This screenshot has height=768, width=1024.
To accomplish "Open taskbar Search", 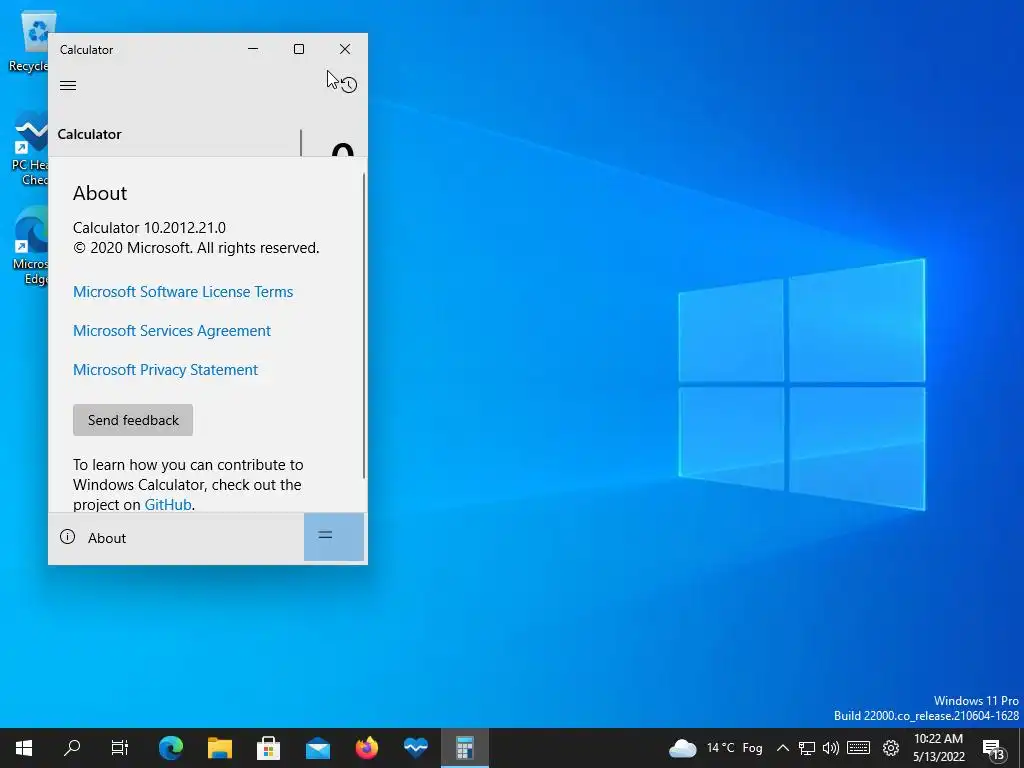I will coord(72,748).
